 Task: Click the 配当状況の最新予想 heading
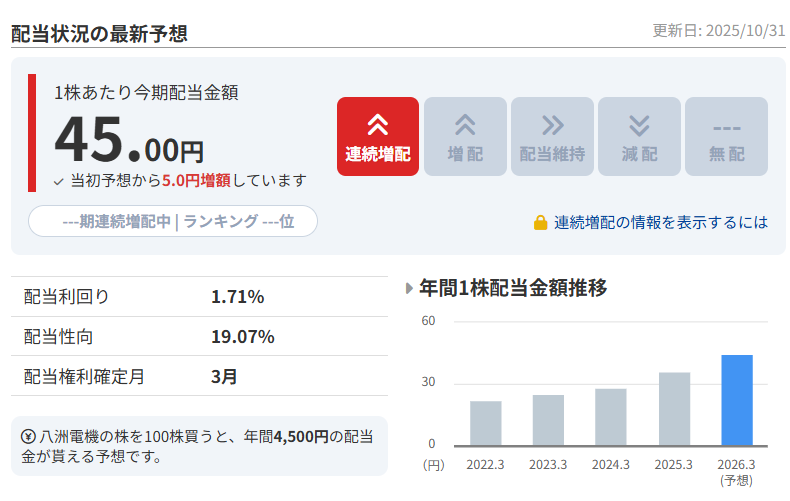pos(99,32)
